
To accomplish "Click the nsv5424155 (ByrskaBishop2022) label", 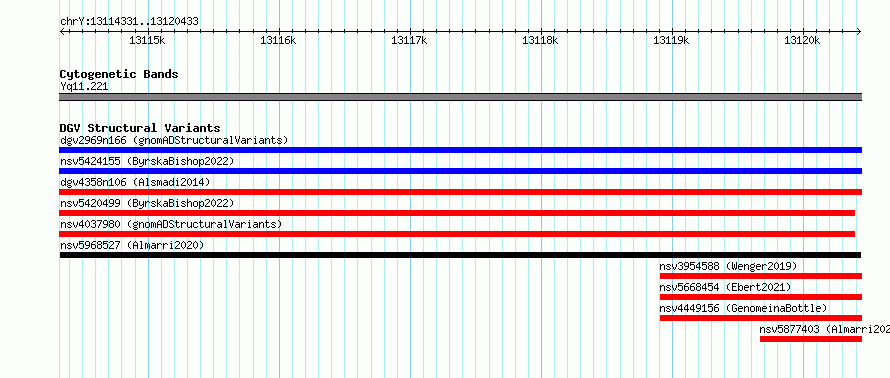I will [x=147, y=161].
